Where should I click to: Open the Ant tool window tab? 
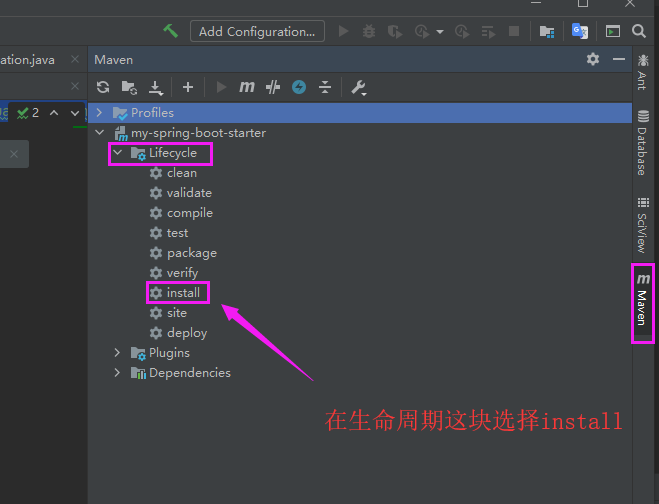(x=643, y=72)
